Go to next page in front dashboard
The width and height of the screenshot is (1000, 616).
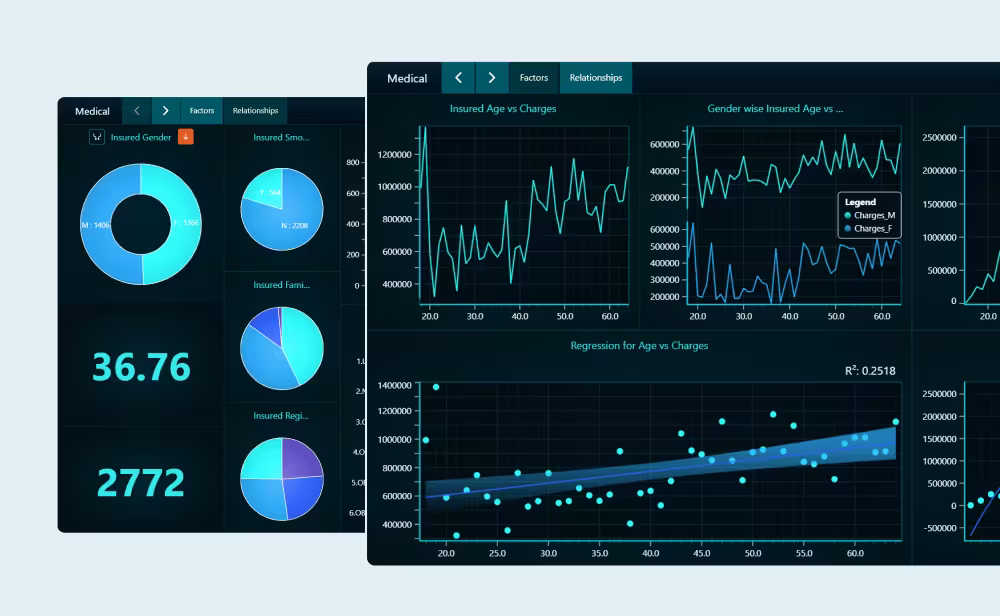coord(491,78)
